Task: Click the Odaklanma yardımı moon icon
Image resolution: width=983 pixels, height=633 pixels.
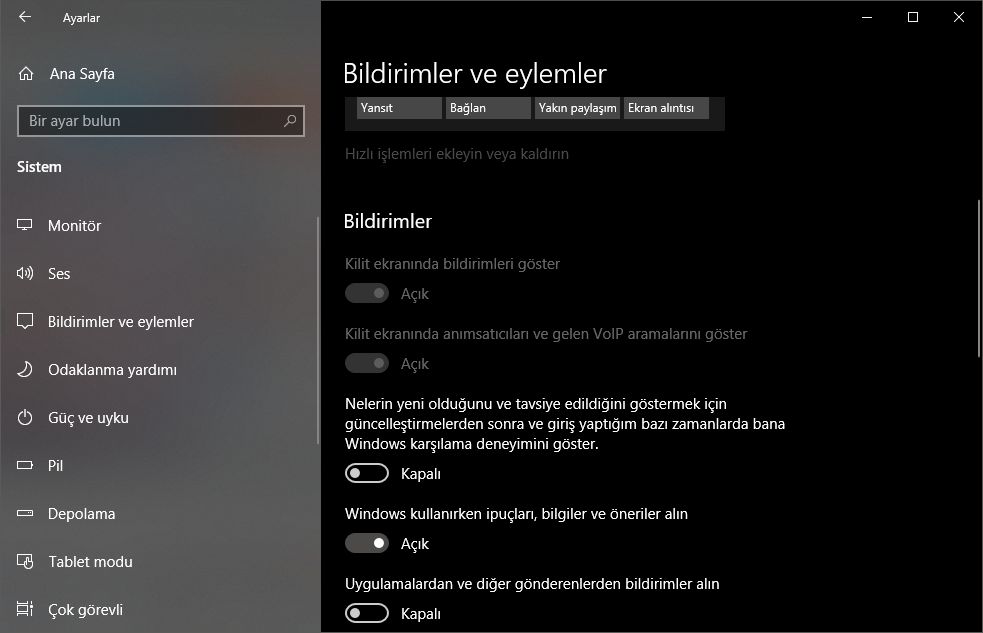Action: pos(24,369)
